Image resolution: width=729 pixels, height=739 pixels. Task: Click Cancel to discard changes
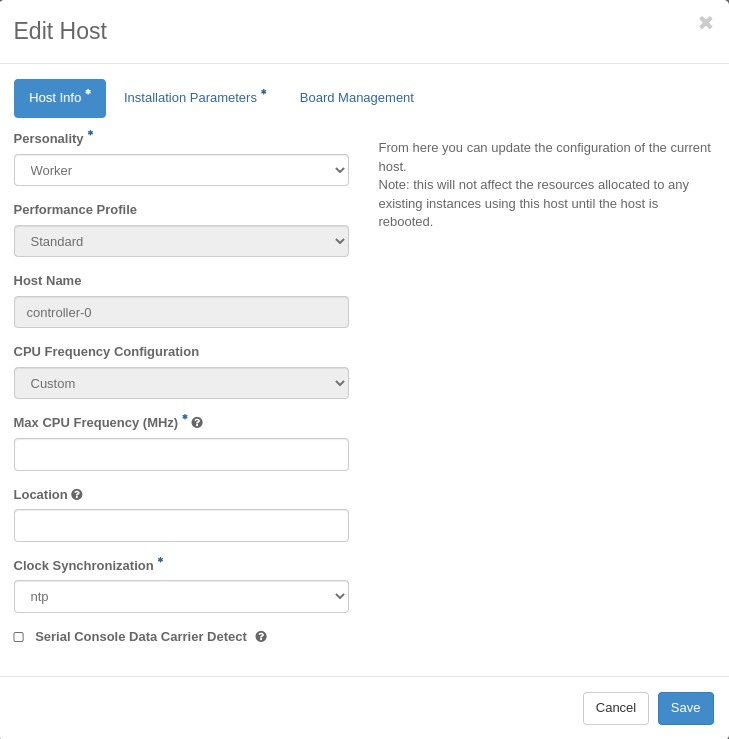(615, 708)
